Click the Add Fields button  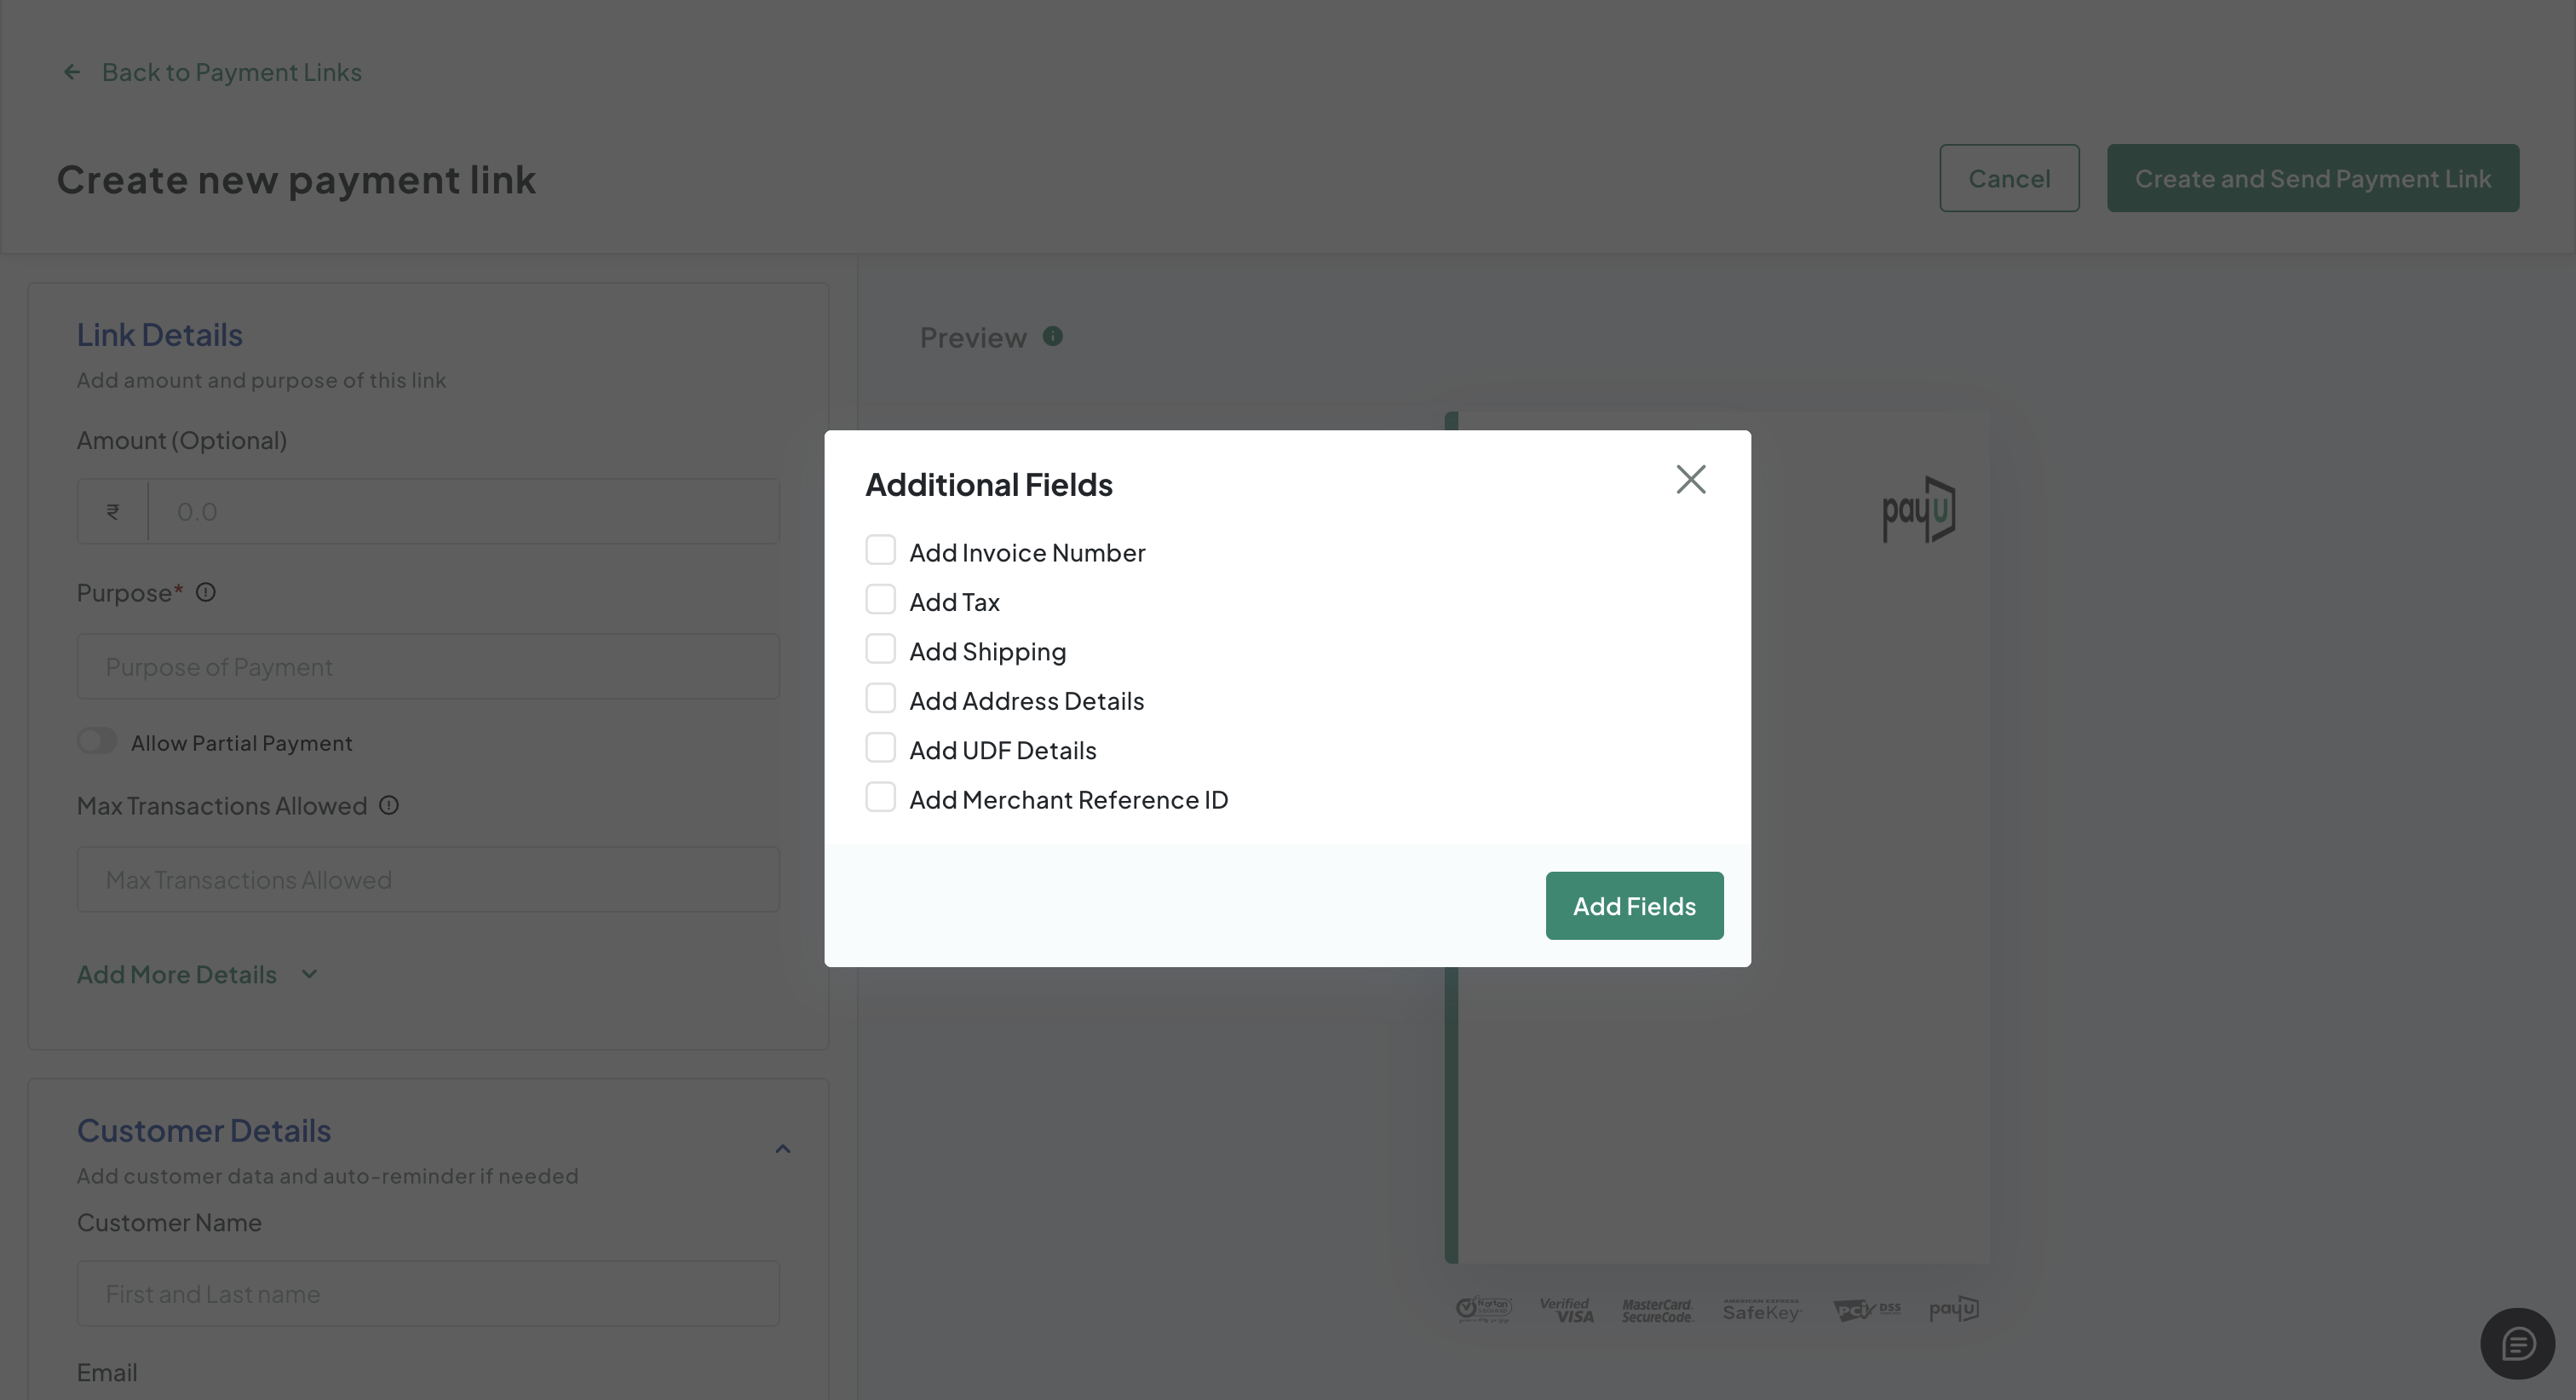click(1634, 906)
